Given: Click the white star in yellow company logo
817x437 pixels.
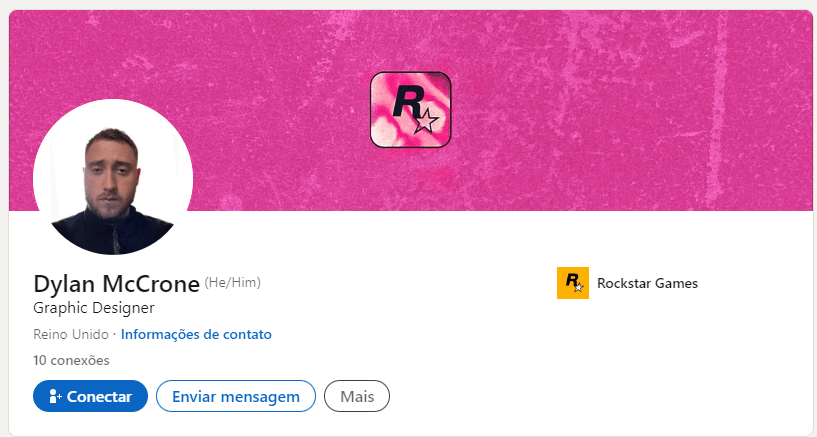Looking at the screenshot, I should click(578, 287).
